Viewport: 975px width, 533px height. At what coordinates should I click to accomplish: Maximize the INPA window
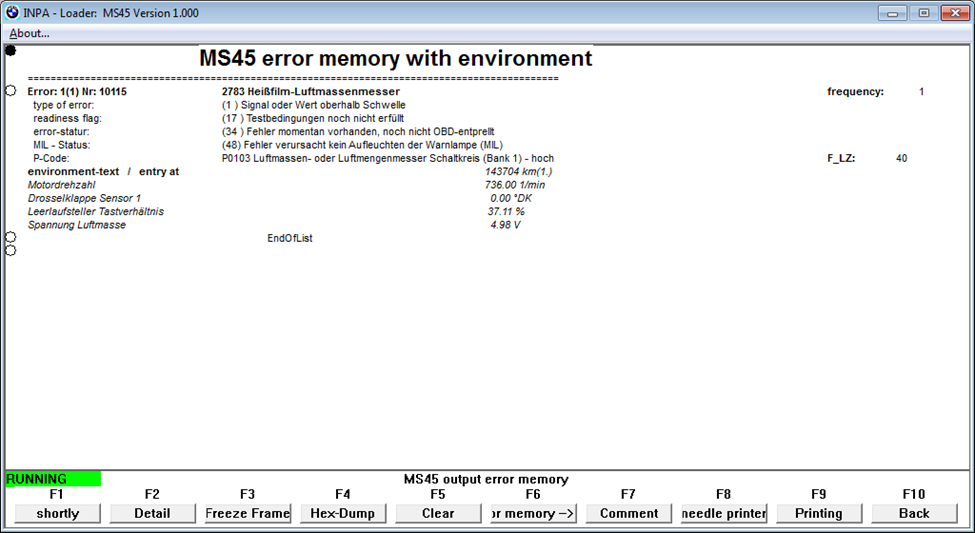tap(924, 13)
